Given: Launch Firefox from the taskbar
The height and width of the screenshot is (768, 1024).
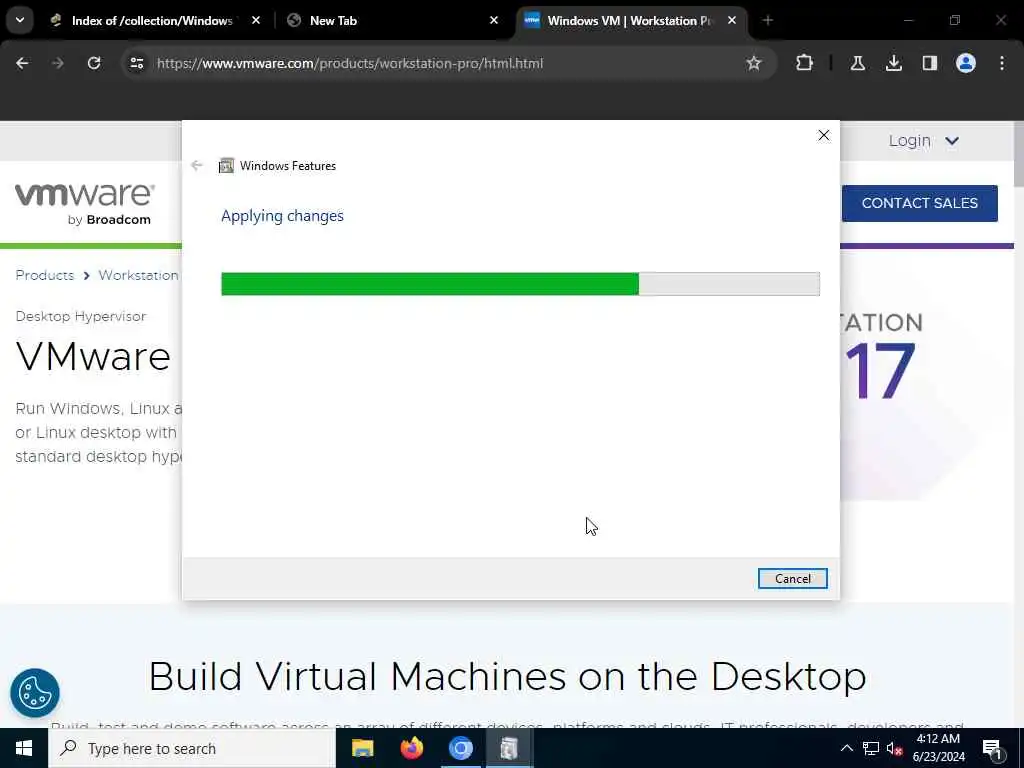Looking at the screenshot, I should tap(411, 748).
